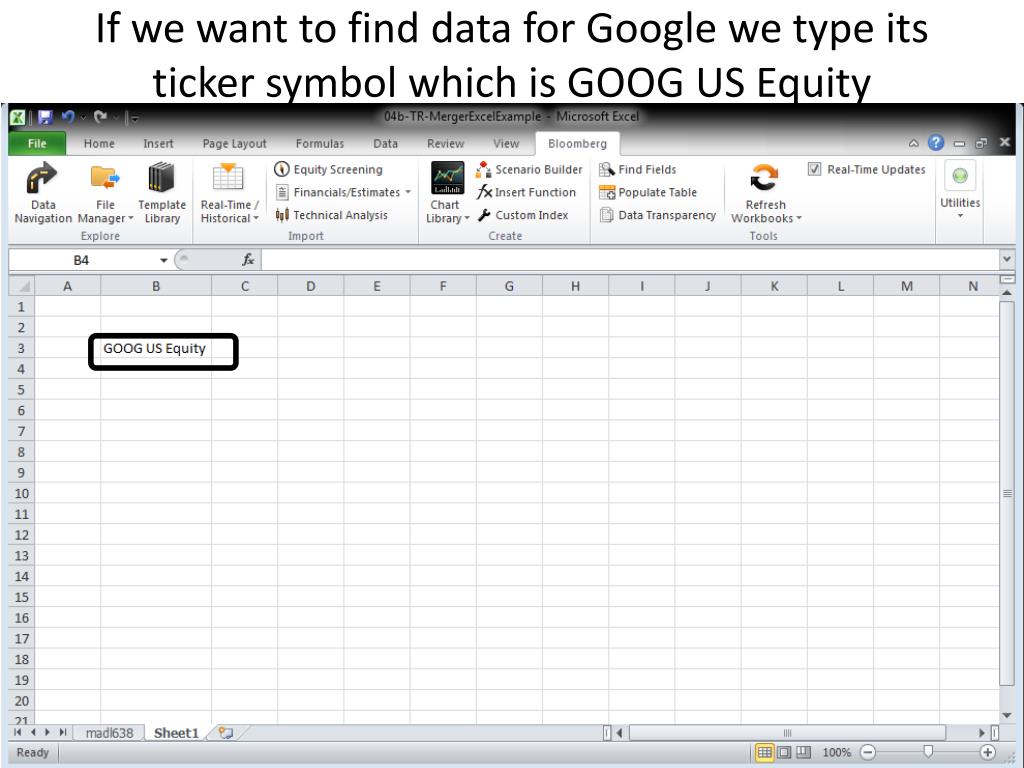Click the horizontal scrollbar track

tap(787, 733)
